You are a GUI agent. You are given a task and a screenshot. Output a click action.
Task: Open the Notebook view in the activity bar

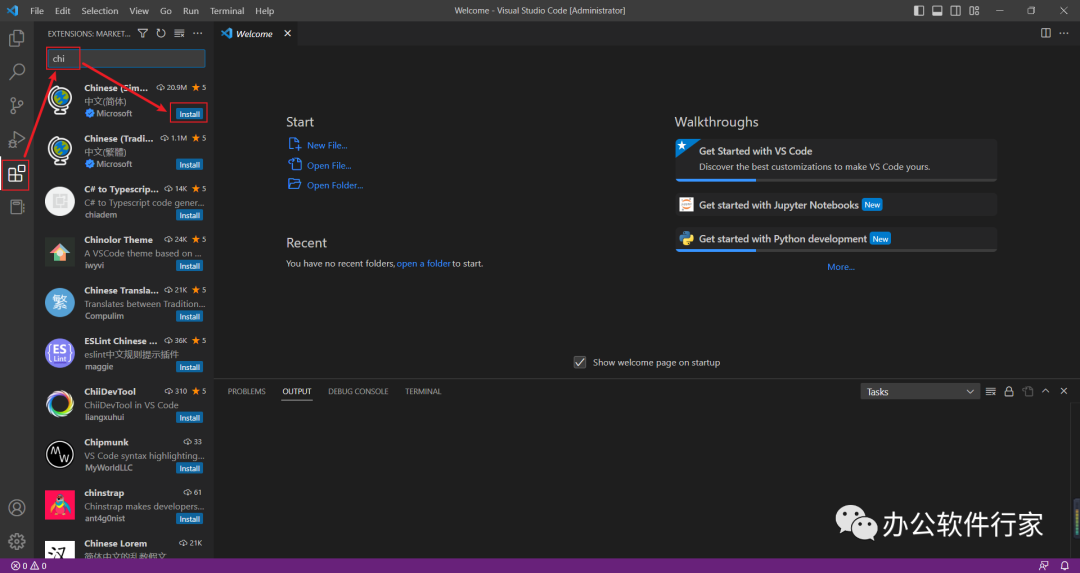click(x=17, y=207)
